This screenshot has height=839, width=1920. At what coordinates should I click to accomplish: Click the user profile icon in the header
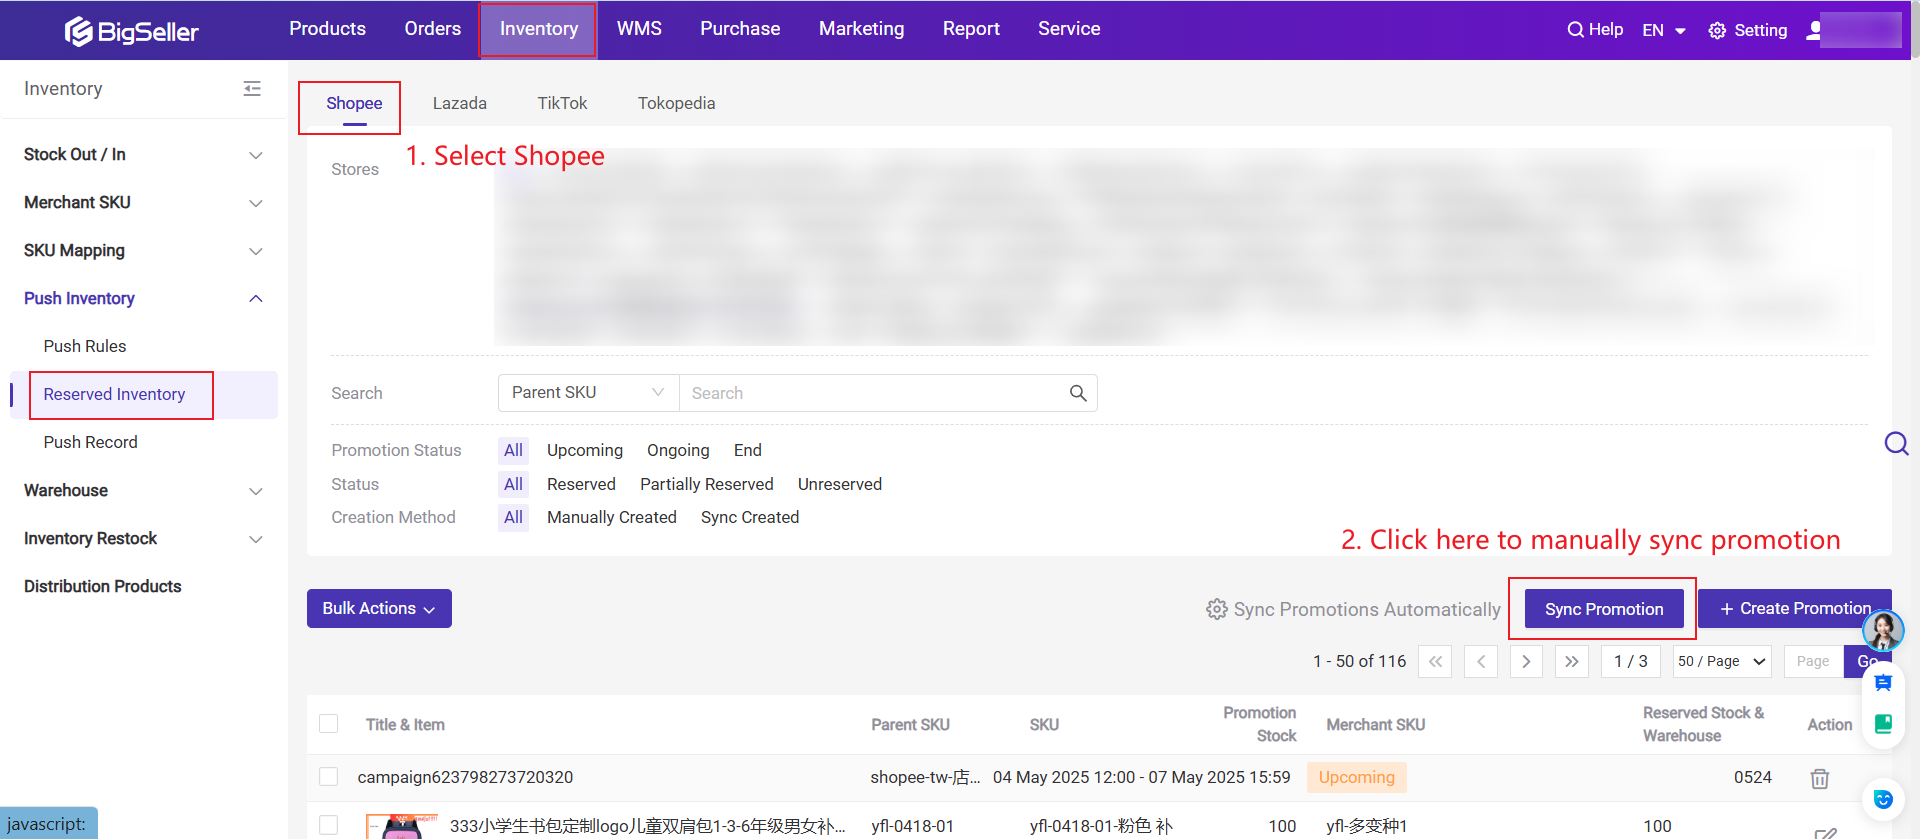[1814, 30]
